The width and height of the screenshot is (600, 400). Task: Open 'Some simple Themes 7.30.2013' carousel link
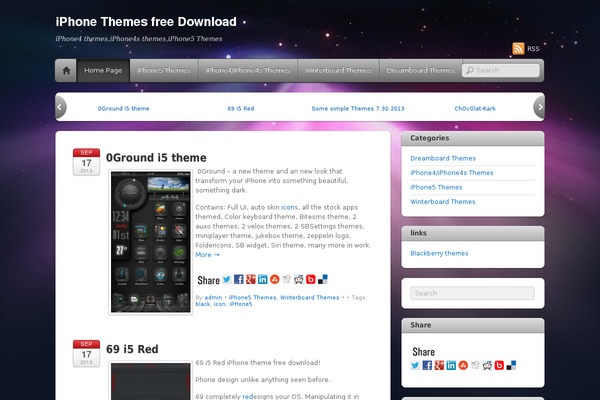point(358,108)
